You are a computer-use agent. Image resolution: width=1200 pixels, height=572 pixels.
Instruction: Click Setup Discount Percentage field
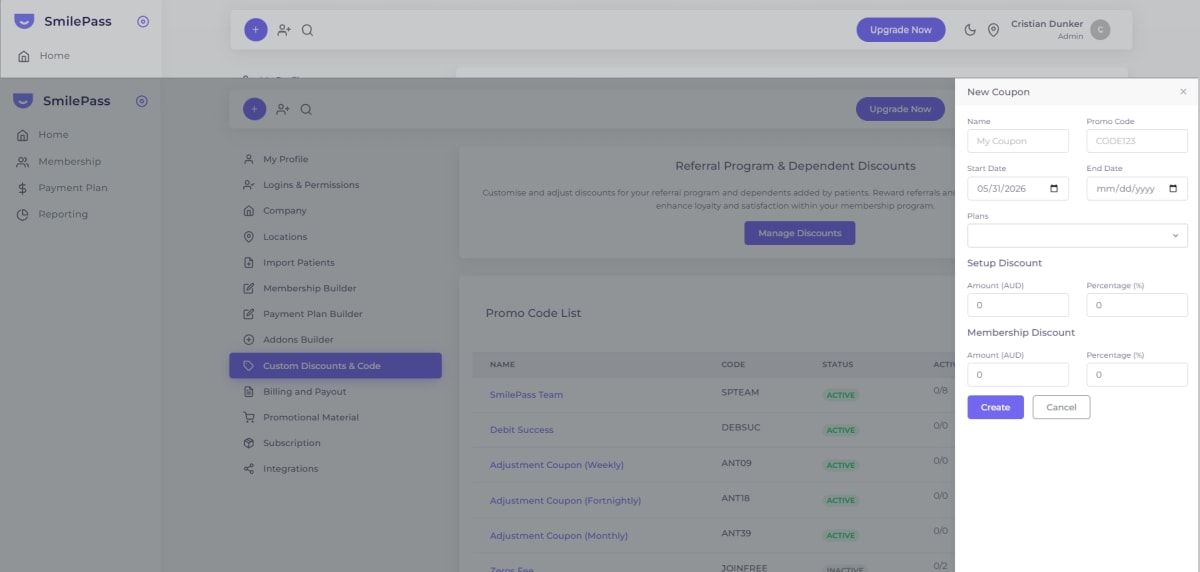coord(1137,305)
